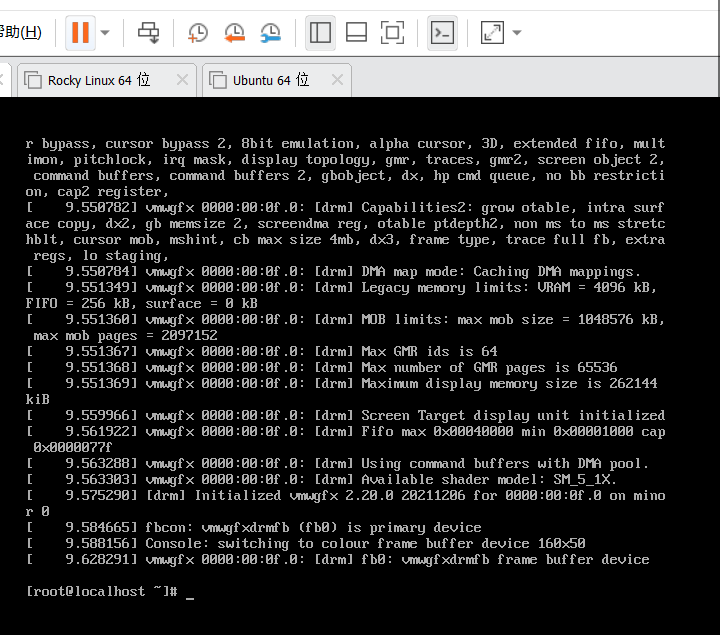The width and height of the screenshot is (720, 635).
Task: Click the 'Initialized vmwgfx 2.20.0 20211206' line
Action: coord(345,503)
